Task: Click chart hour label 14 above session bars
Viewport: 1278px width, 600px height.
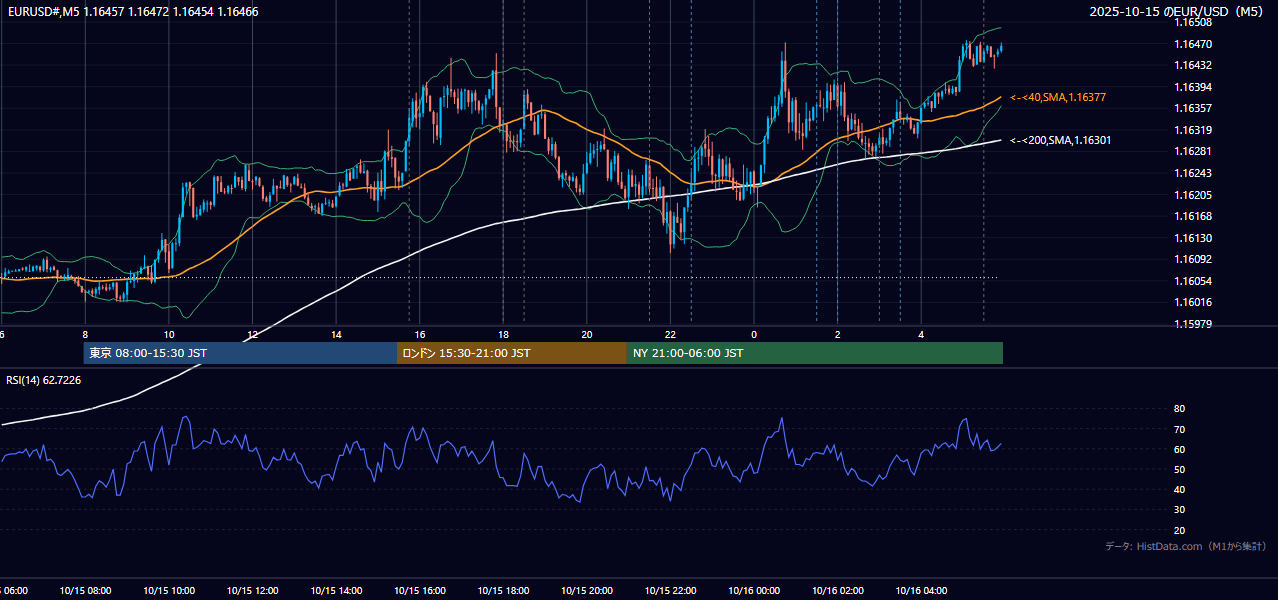Action: pyautogui.click(x=336, y=334)
